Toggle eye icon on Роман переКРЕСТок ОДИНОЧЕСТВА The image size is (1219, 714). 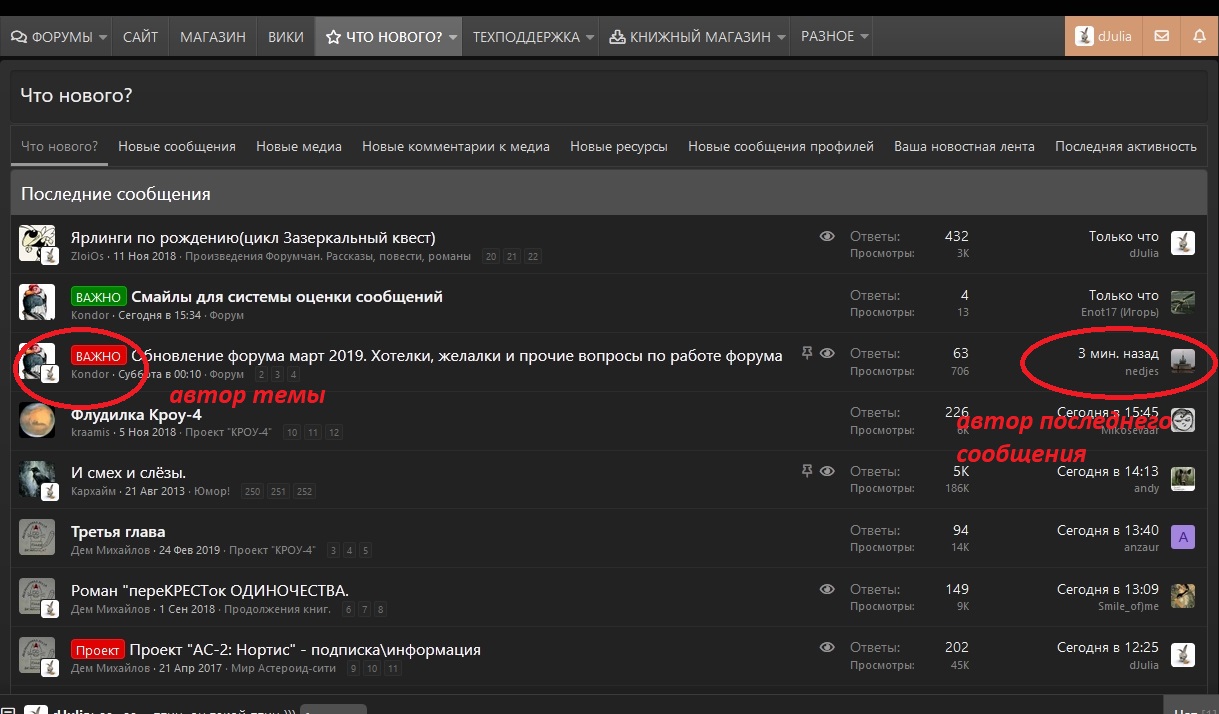[x=827, y=590]
